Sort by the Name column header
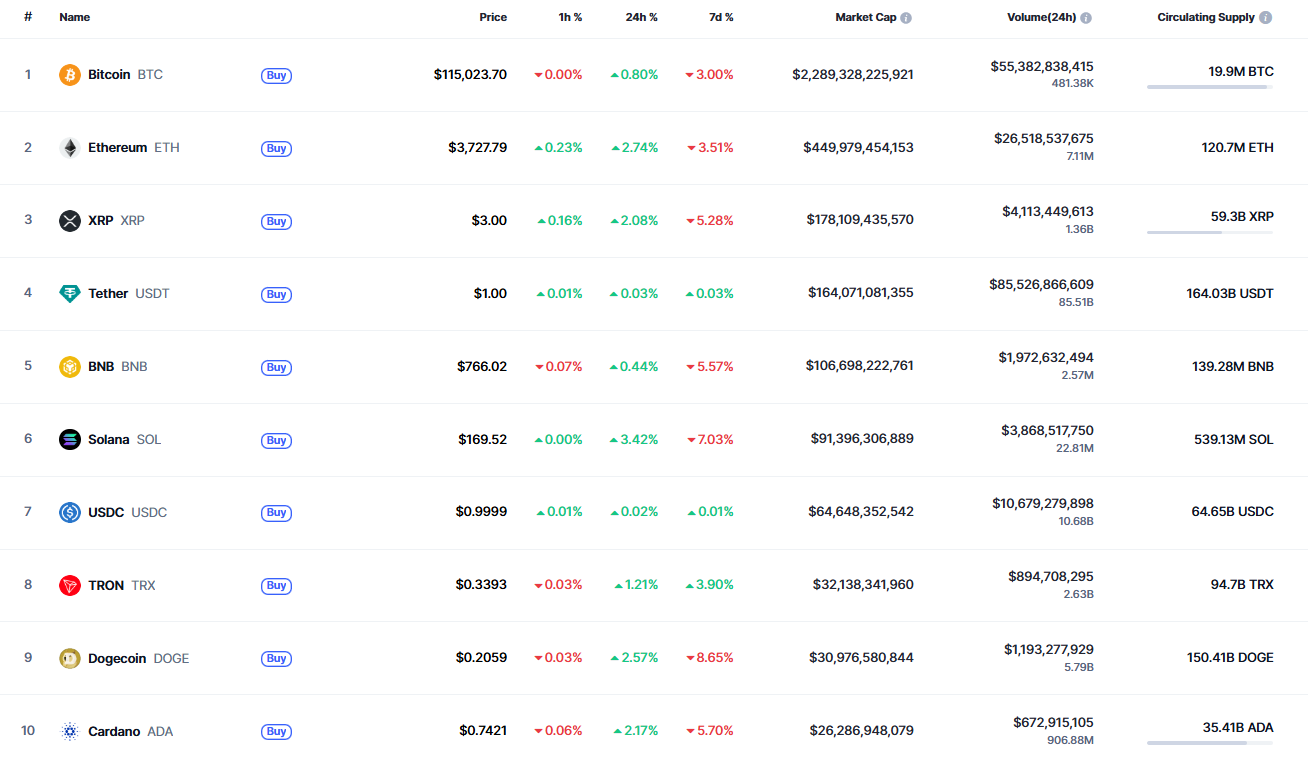This screenshot has width=1308, height=760. click(x=74, y=17)
